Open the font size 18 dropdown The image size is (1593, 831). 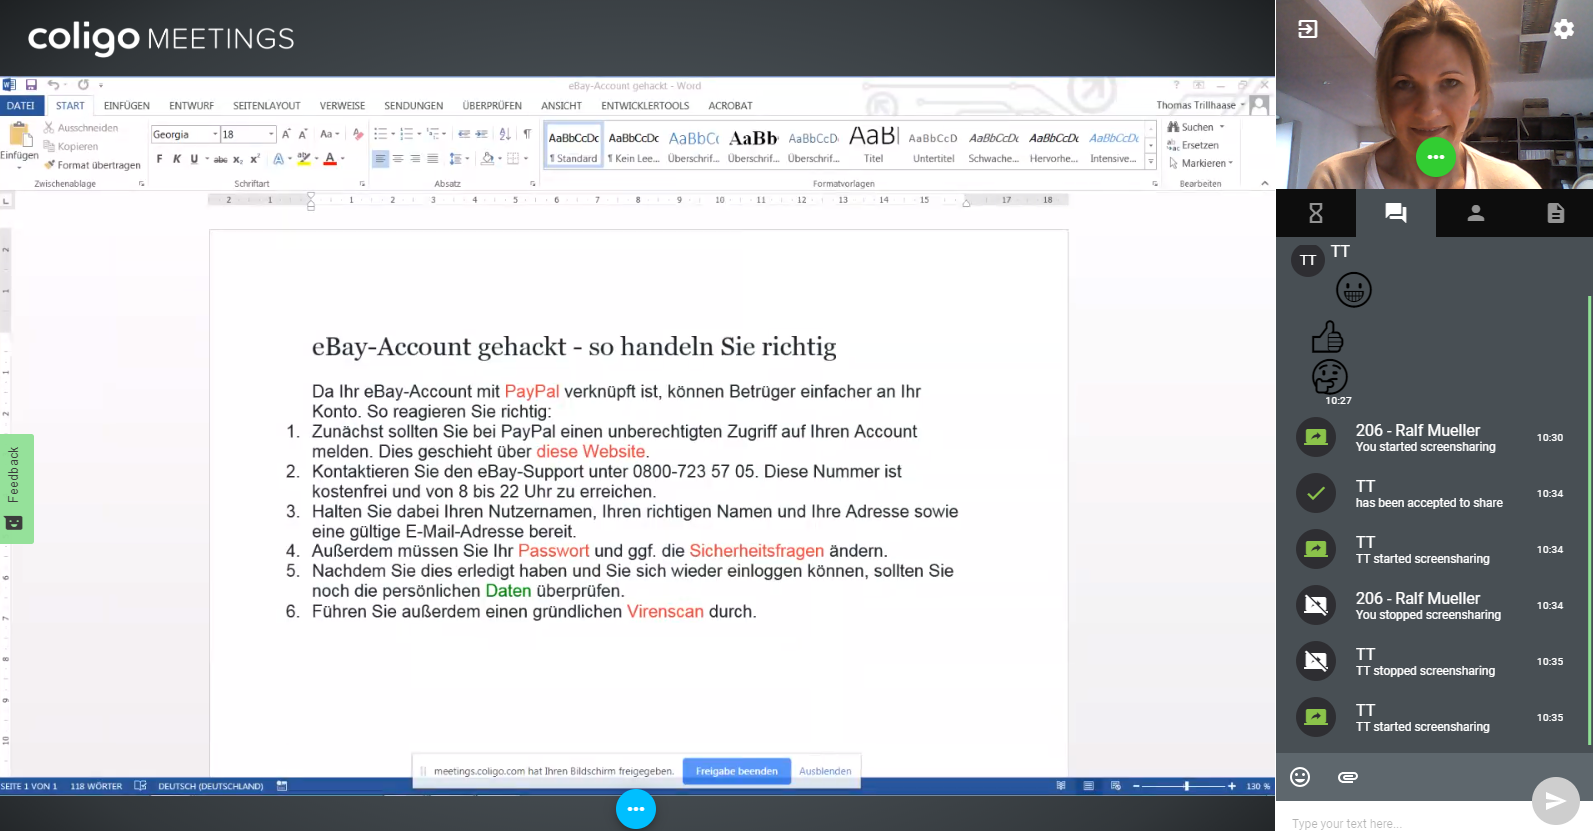[x=271, y=134]
